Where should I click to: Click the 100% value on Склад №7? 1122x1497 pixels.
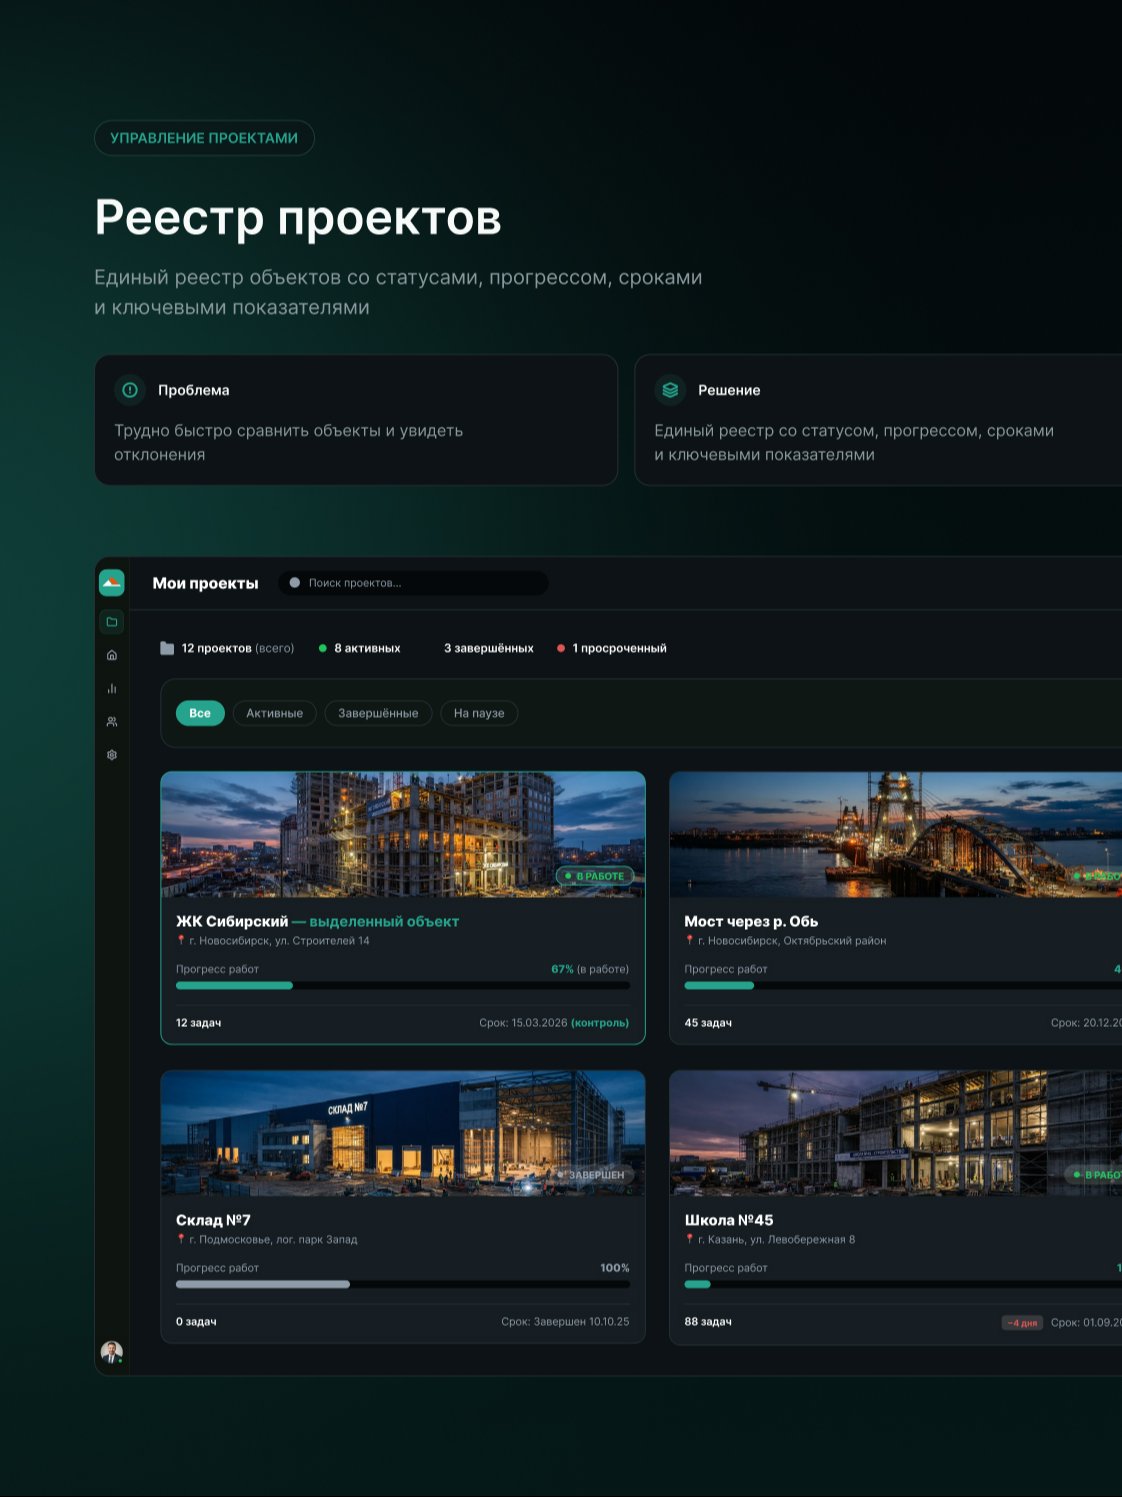pyautogui.click(x=615, y=1268)
